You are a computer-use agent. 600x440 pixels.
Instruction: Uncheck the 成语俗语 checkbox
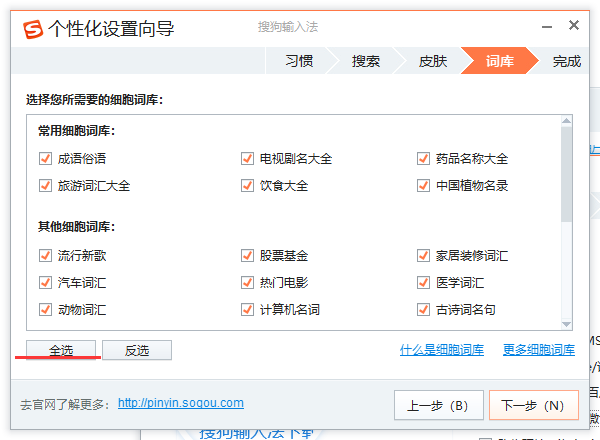45,158
